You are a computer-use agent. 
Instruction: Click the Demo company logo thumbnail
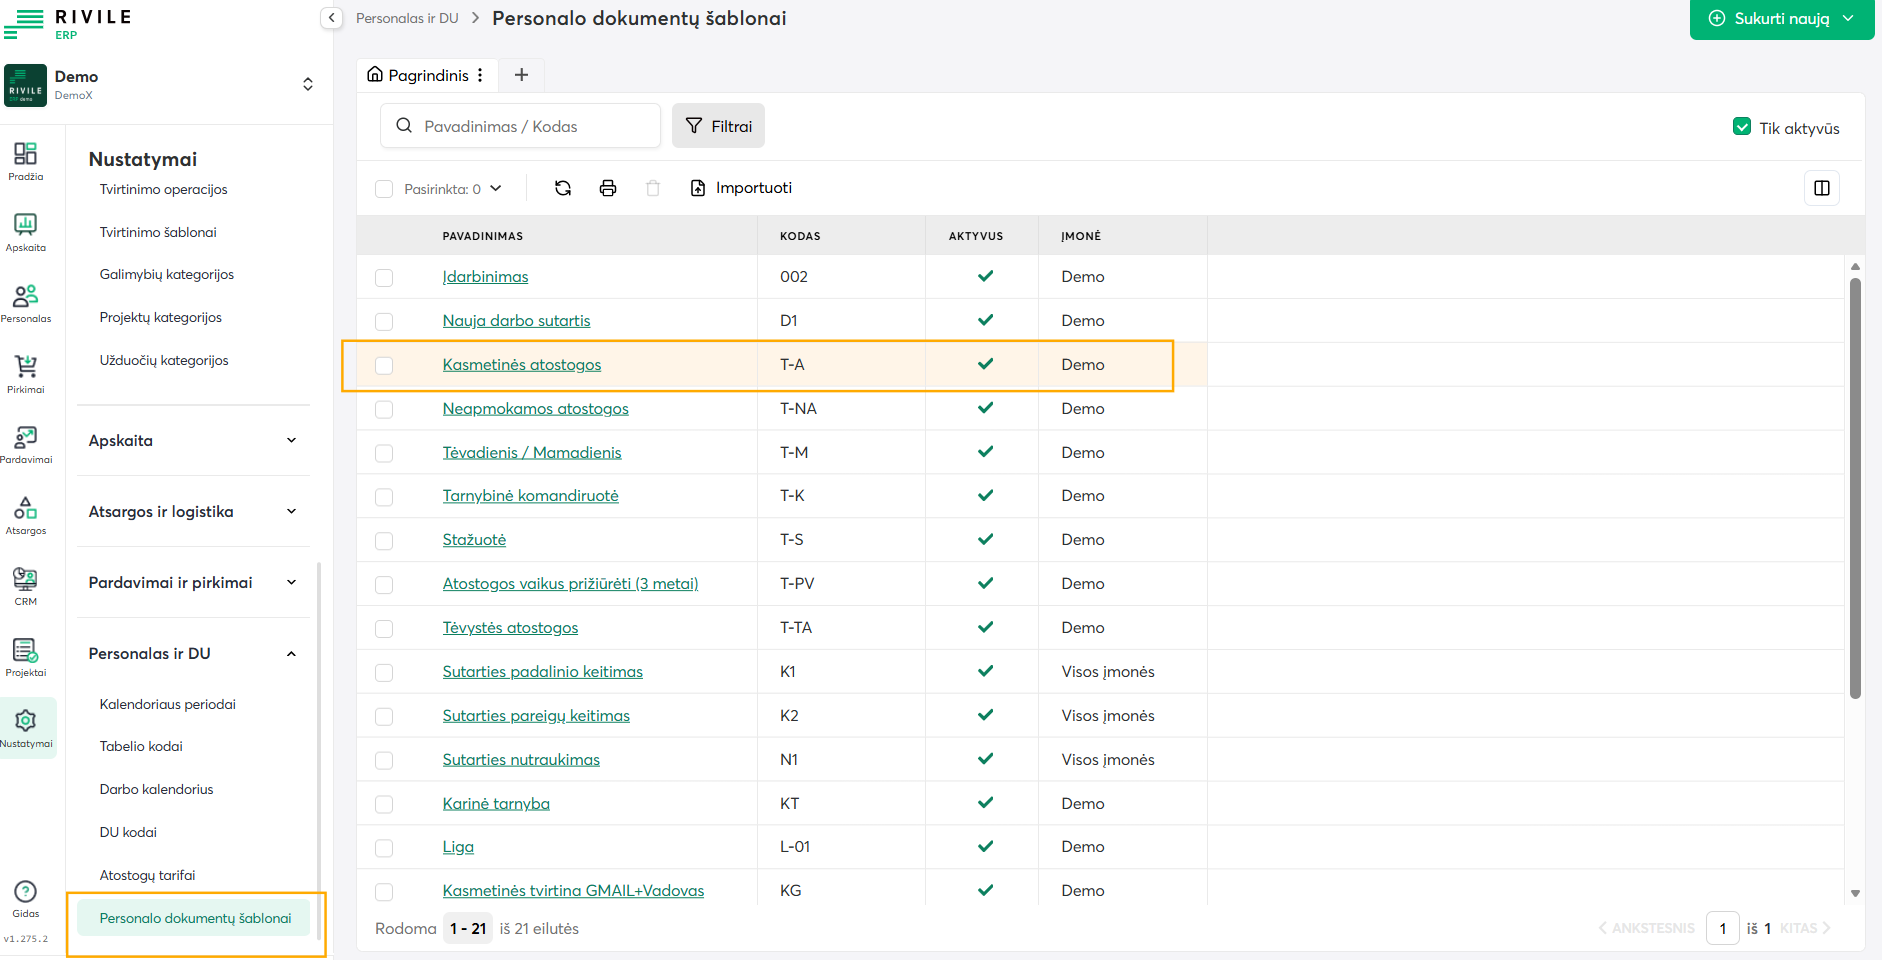point(26,85)
